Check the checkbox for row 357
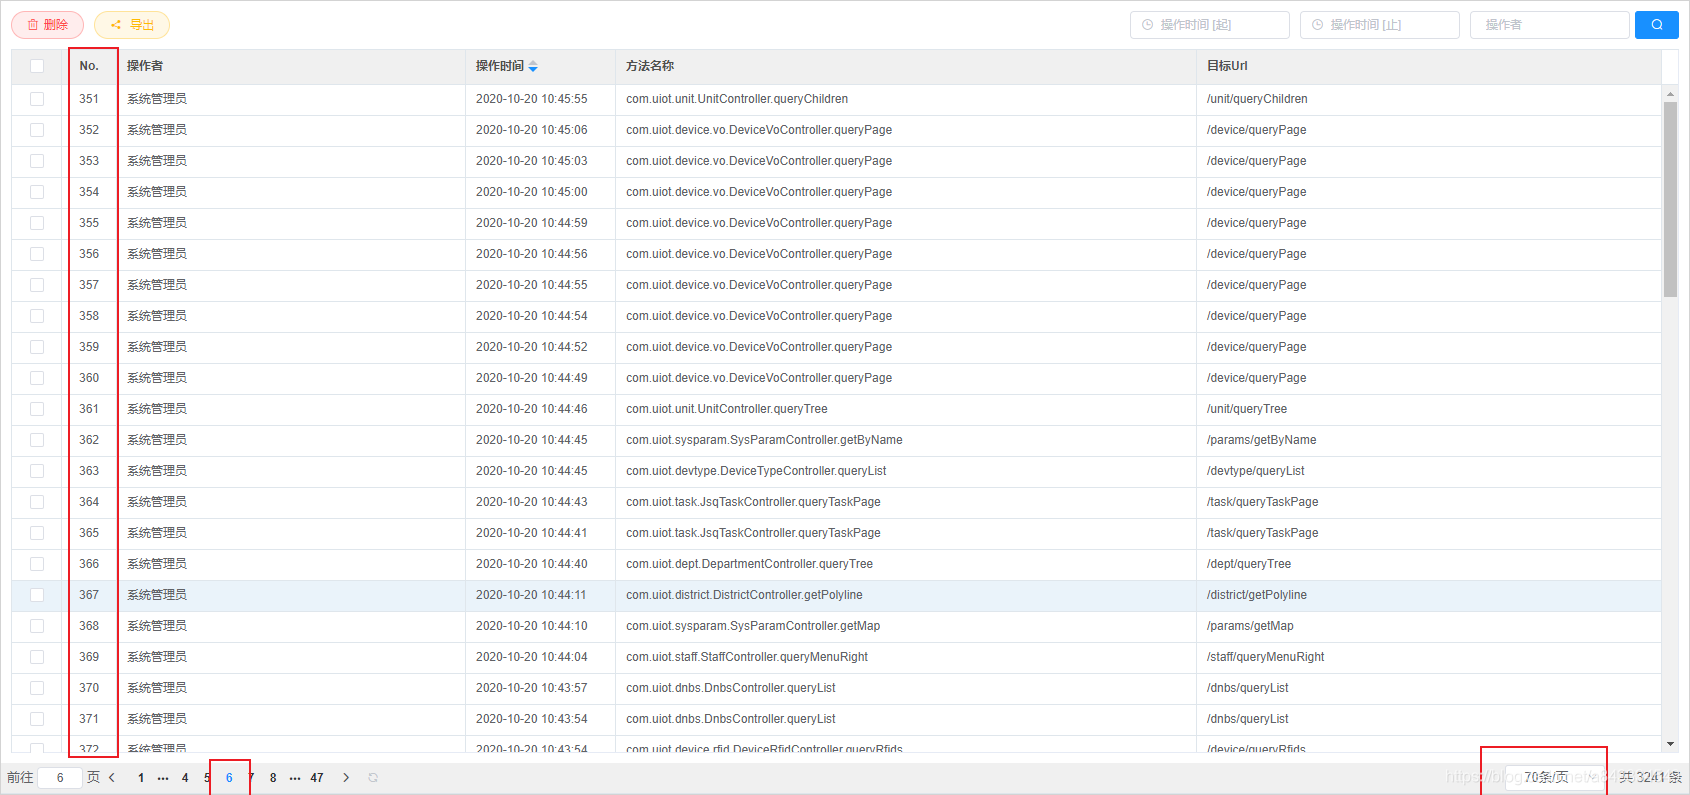The height and width of the screenshot is (795, 1690). [37, 285]
